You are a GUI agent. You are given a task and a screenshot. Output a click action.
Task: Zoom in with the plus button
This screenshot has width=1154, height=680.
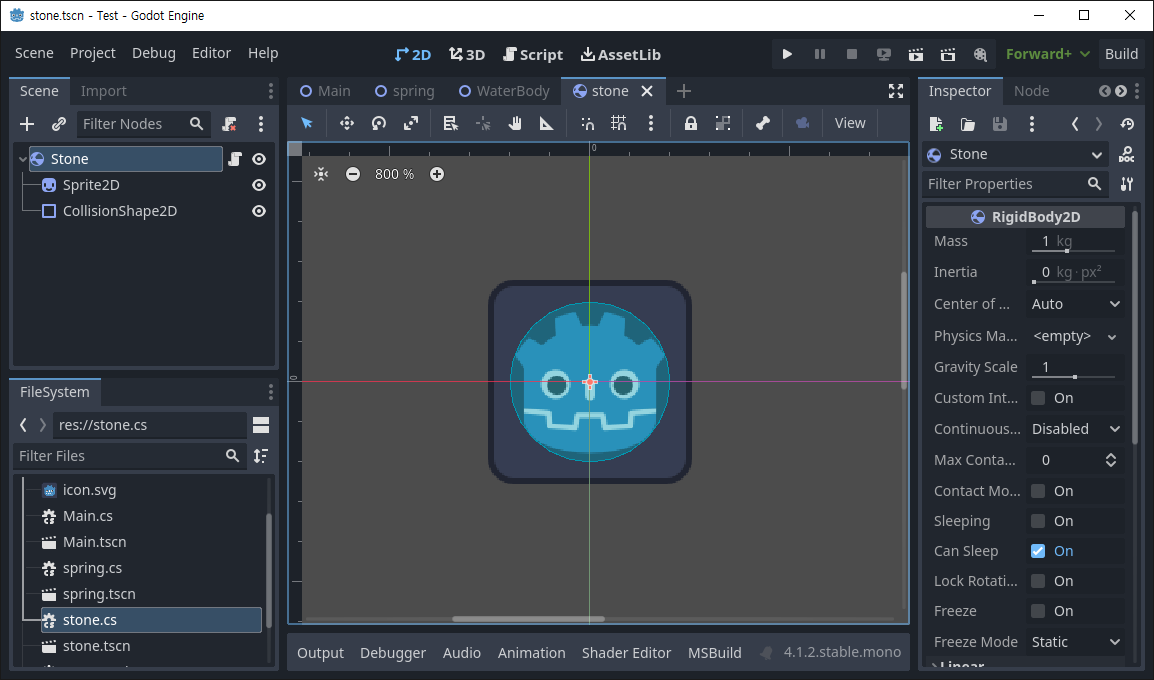click(437, 174)
